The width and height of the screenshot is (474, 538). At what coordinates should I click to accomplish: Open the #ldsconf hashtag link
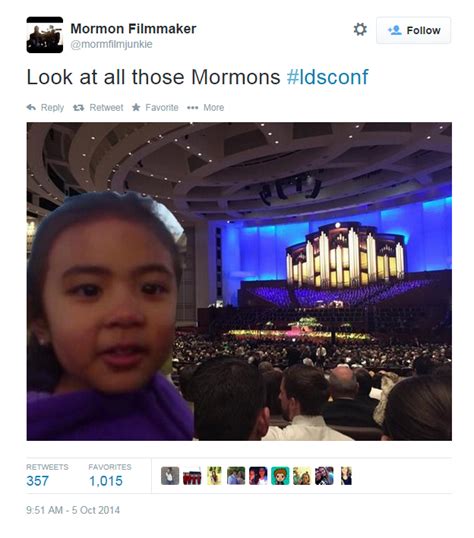(327, 77)
